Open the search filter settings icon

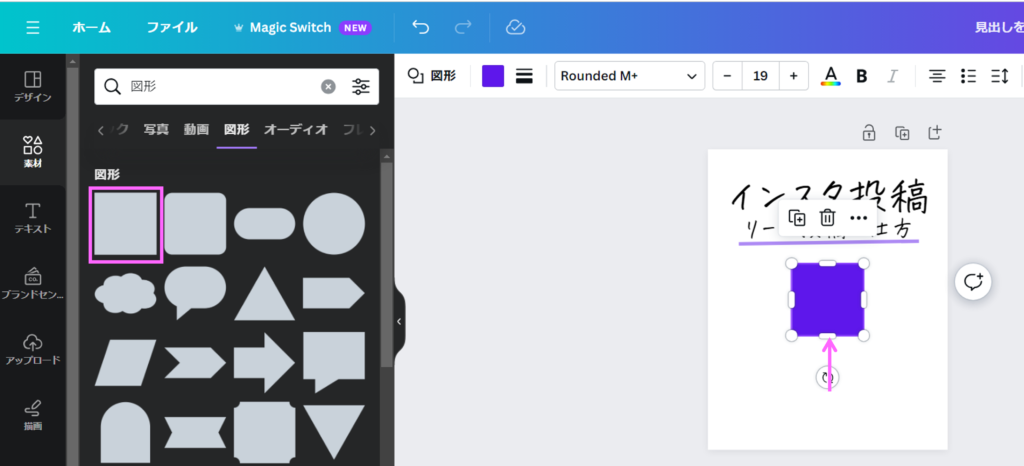[x=361, y=87]
